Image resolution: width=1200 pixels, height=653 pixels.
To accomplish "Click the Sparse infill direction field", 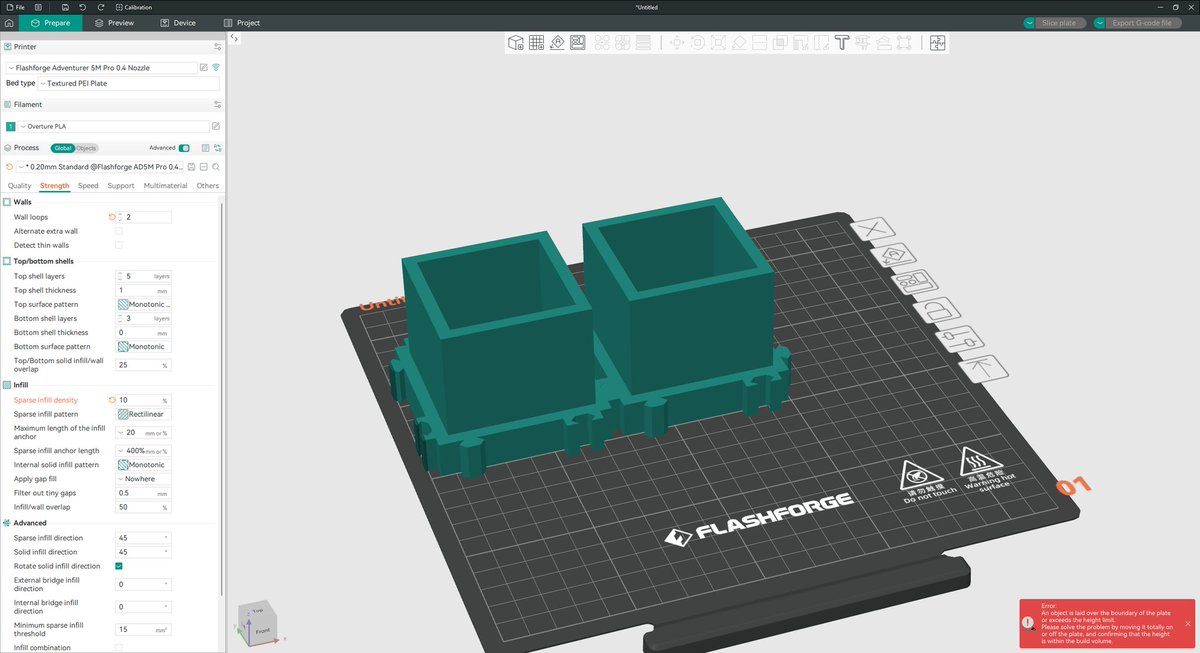I will pos(143,538).
